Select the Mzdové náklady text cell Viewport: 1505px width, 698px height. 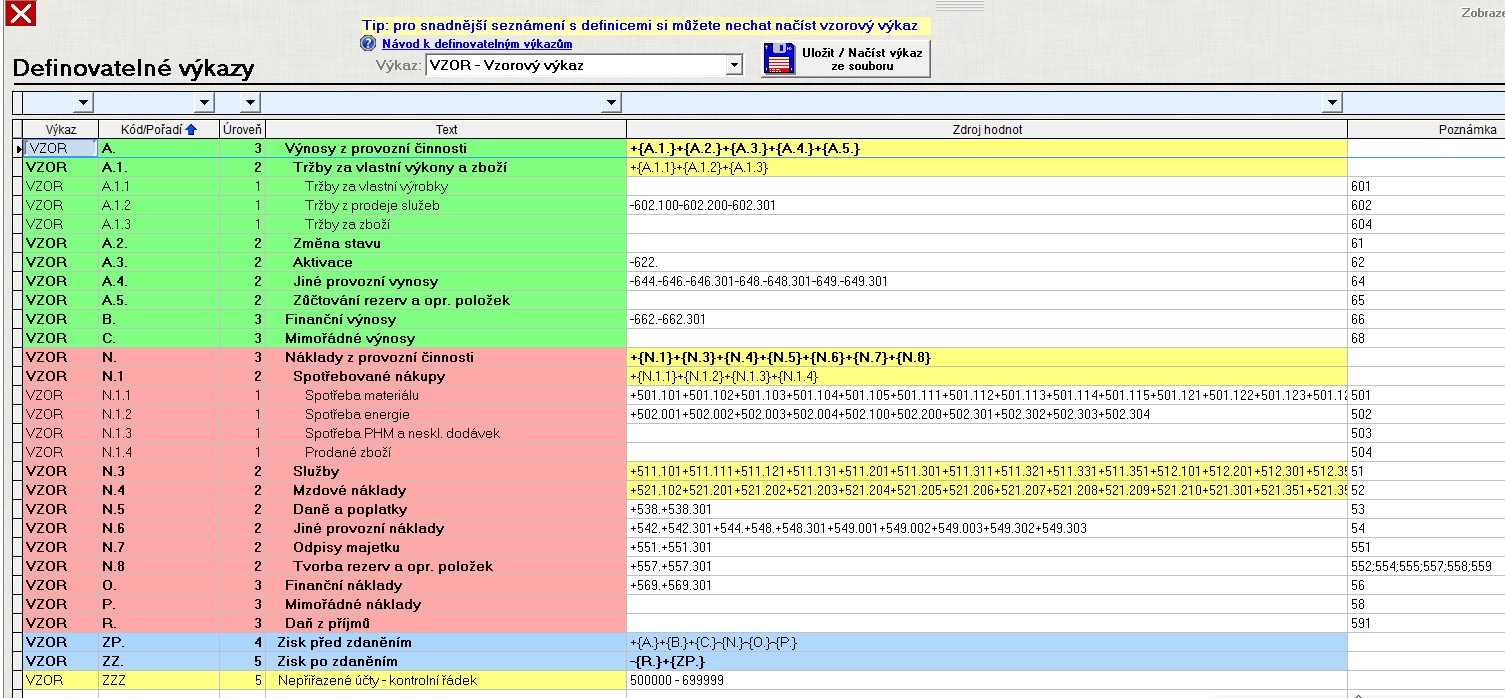tap(446, 490)
